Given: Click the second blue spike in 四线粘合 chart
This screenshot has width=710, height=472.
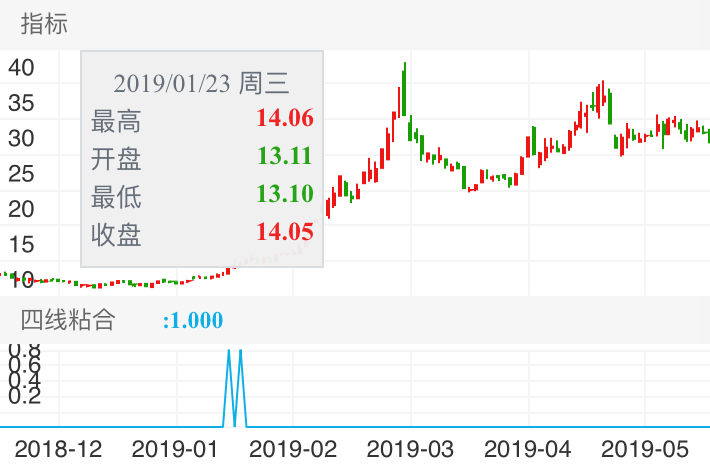Looking at the screenshot, I should [240, 387].
